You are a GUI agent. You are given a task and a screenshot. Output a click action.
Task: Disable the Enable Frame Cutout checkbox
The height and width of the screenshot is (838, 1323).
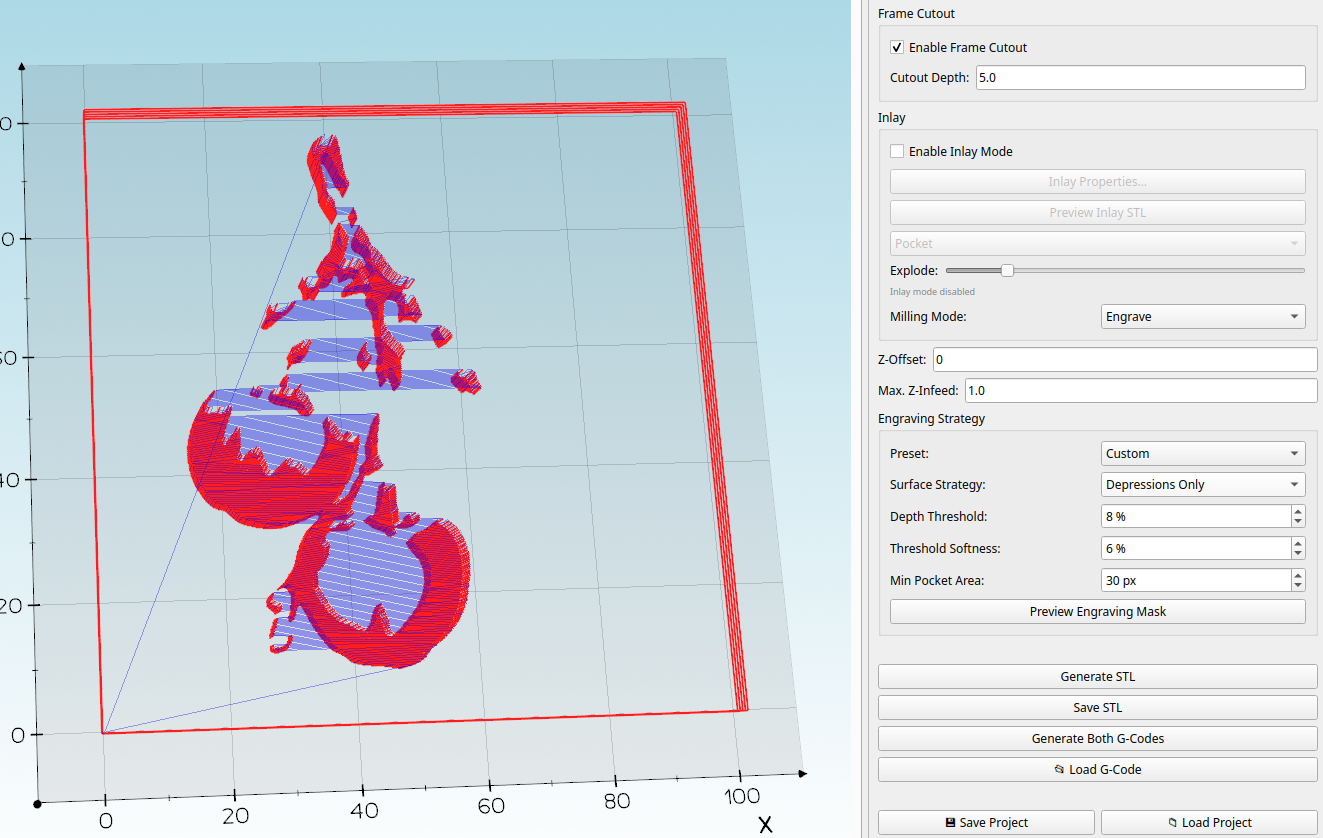pyautogui.click(x=897, y=47)
